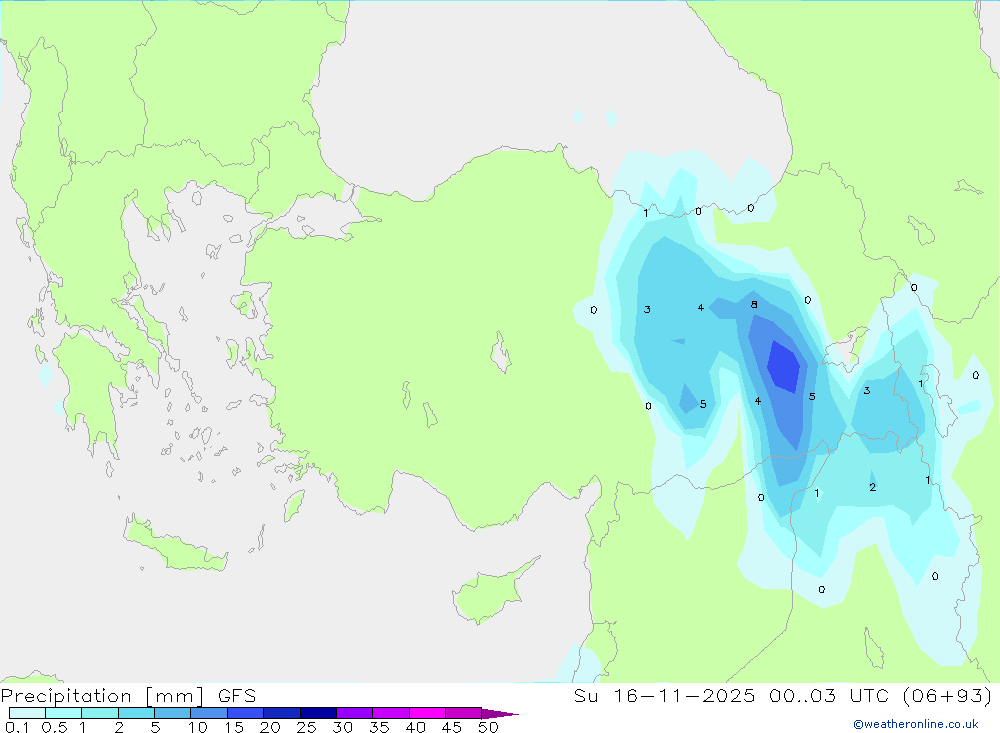Click the 'Precipitation [mm] GFS' title text

click(x=128, y=695)
